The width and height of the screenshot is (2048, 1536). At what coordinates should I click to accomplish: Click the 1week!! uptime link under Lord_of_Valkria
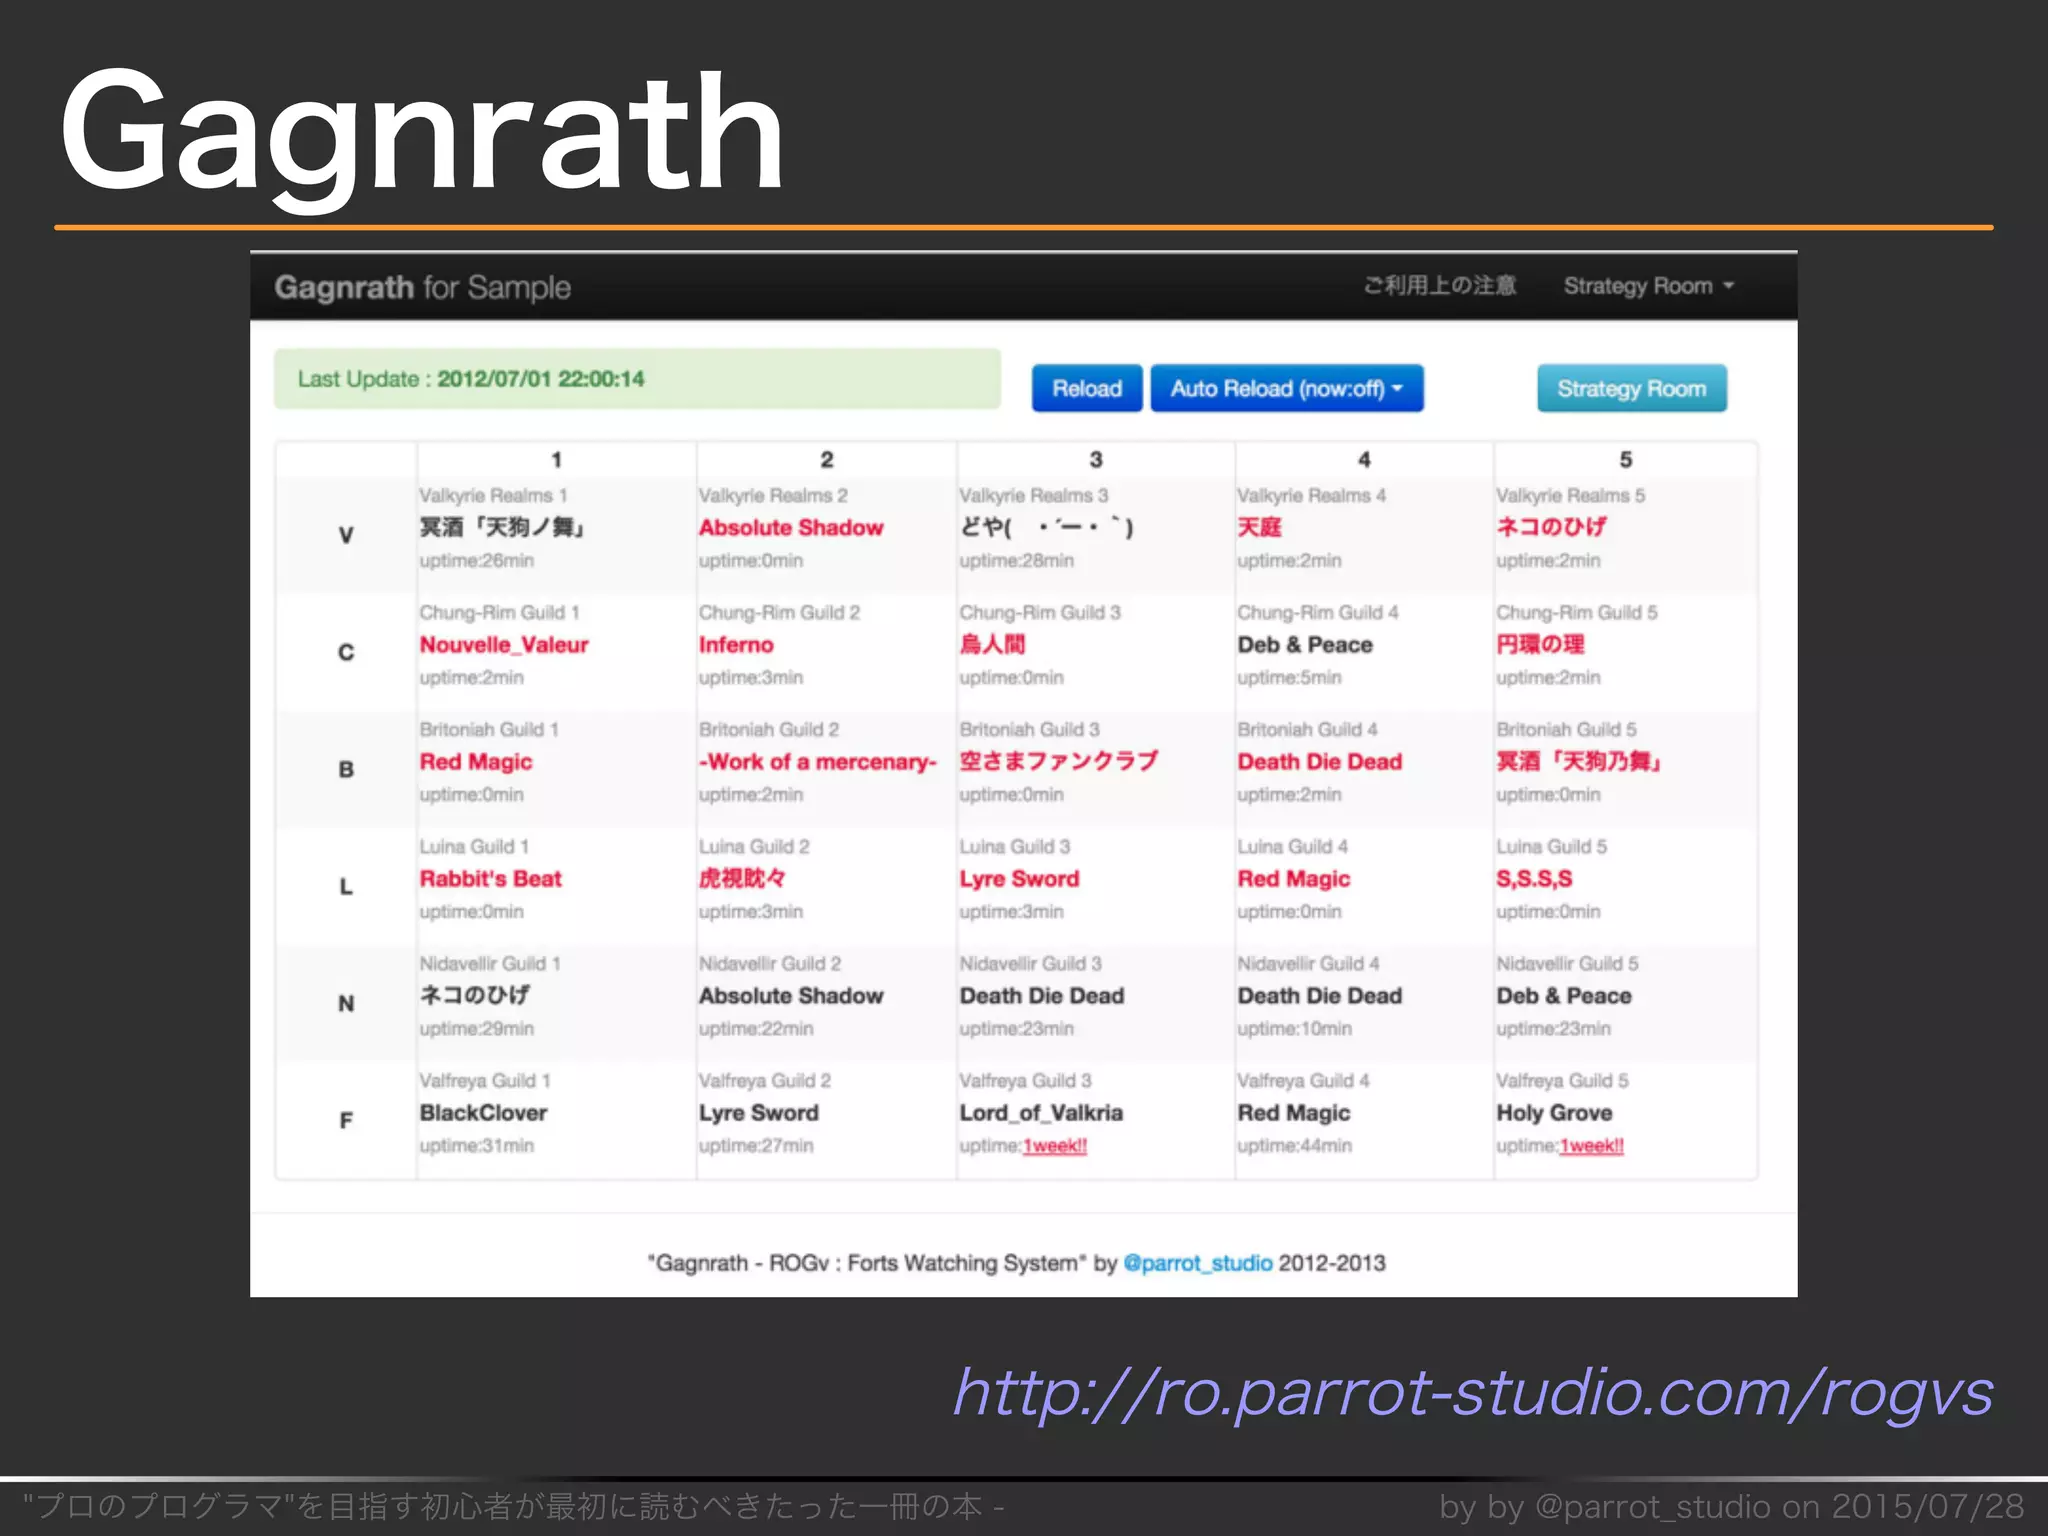[1054, 1146]
